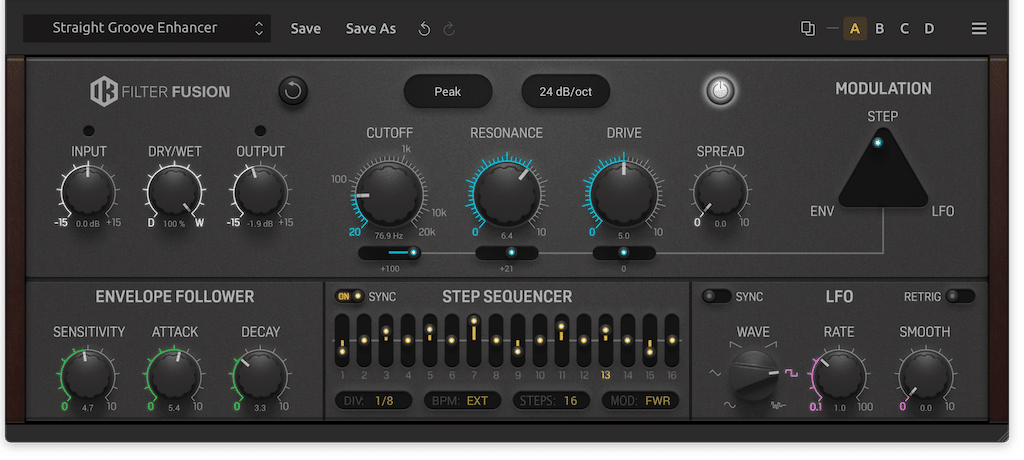Click the LFO SMOOTH knob
Image resolution: width=1024 pixels, height=460 pixels.
925,376
